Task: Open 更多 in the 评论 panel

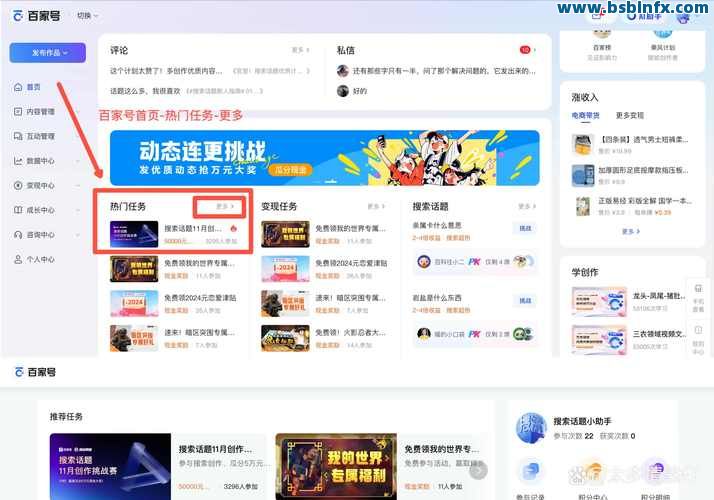Action: tap(301, 50)
